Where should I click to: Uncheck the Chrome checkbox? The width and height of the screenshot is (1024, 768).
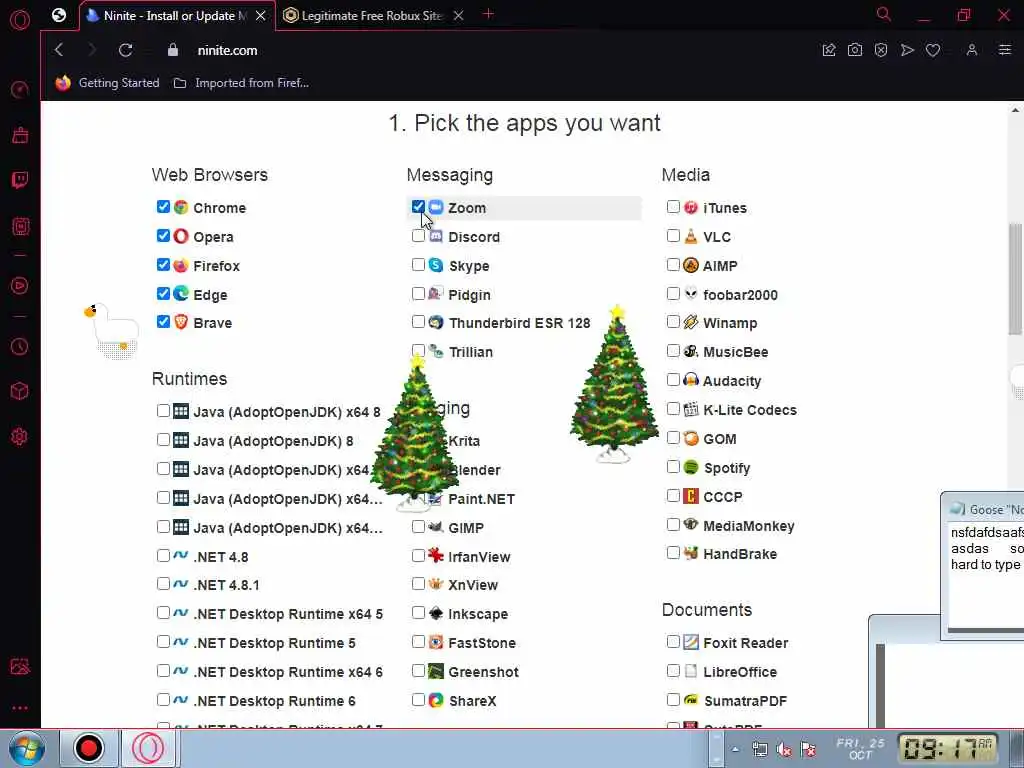[x=163, y=207]
